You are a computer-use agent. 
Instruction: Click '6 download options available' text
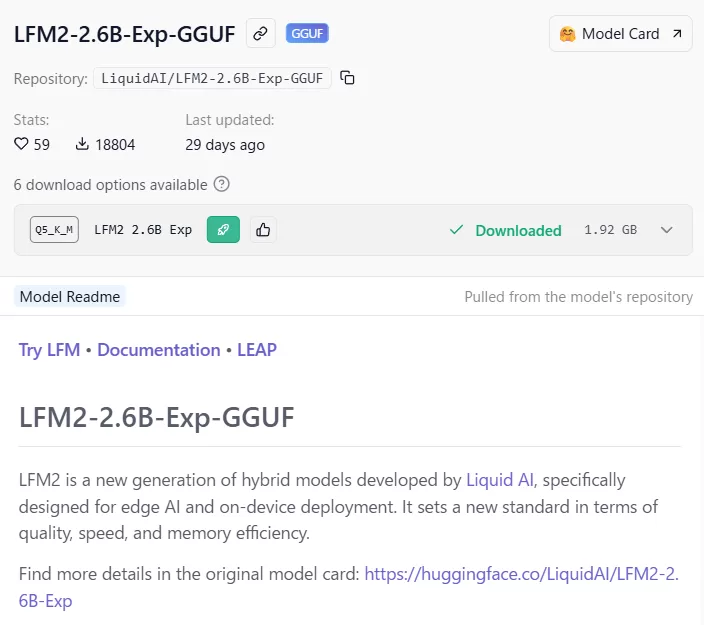click(110, 185)
